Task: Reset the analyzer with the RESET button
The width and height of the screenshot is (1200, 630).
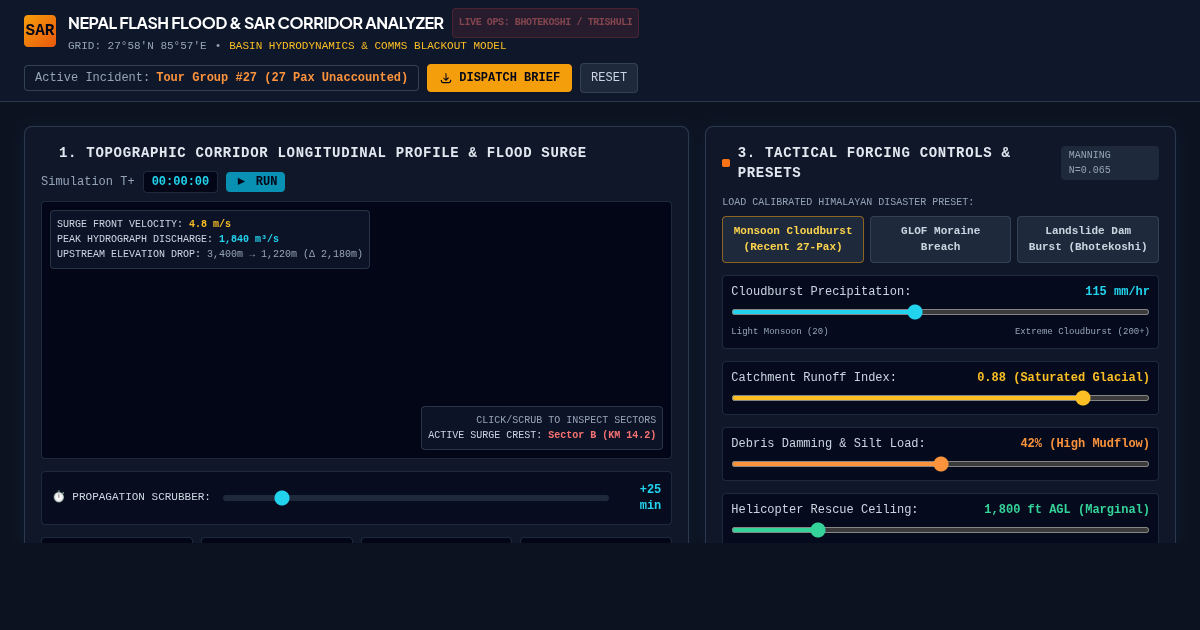Action: tap(609, 78)
